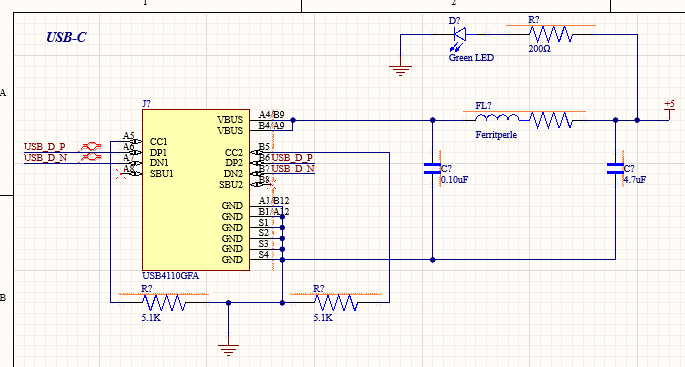The width and height of the screenshot is (685, 367).
Task: Select the USB4110GFA connector body
Action: pos(196,190)
